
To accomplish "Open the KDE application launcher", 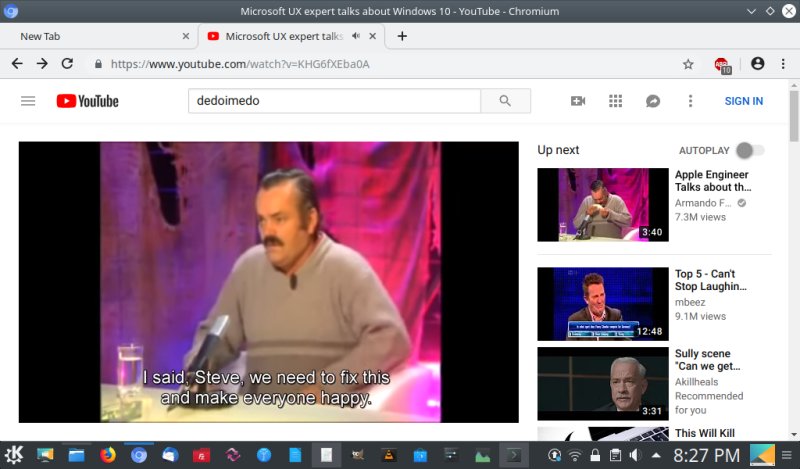I will (x=14, y=455).
